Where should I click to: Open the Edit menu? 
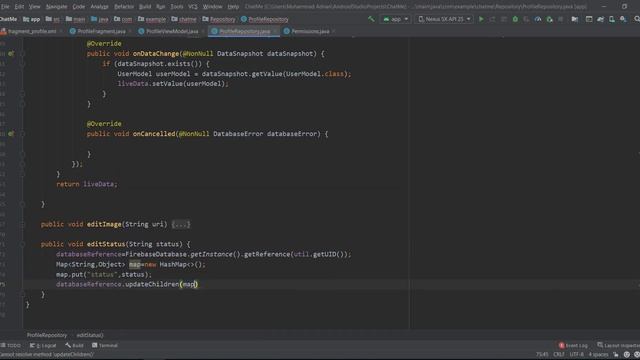click(x=19, y=7)
